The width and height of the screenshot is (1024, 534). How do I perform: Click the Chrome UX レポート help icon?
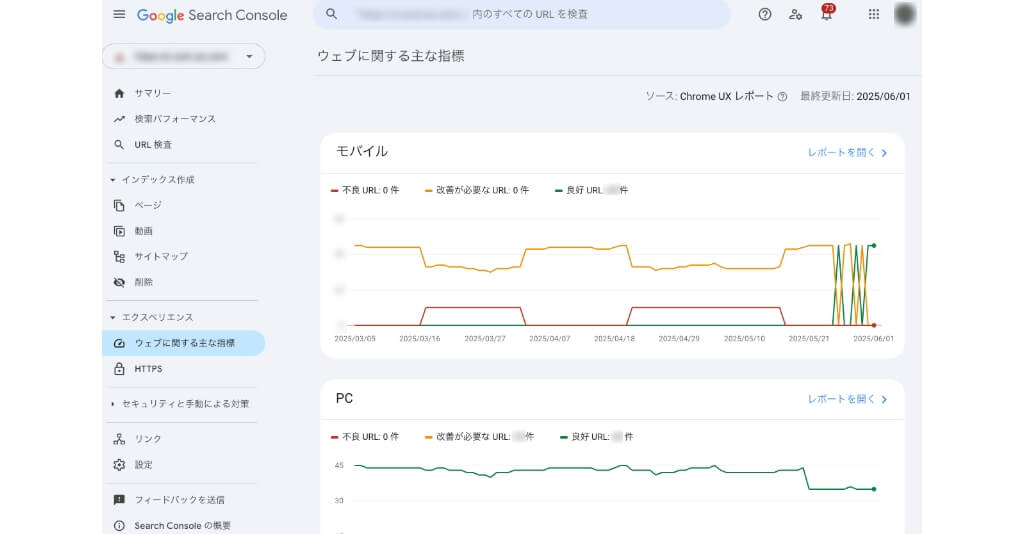[782, 97]
